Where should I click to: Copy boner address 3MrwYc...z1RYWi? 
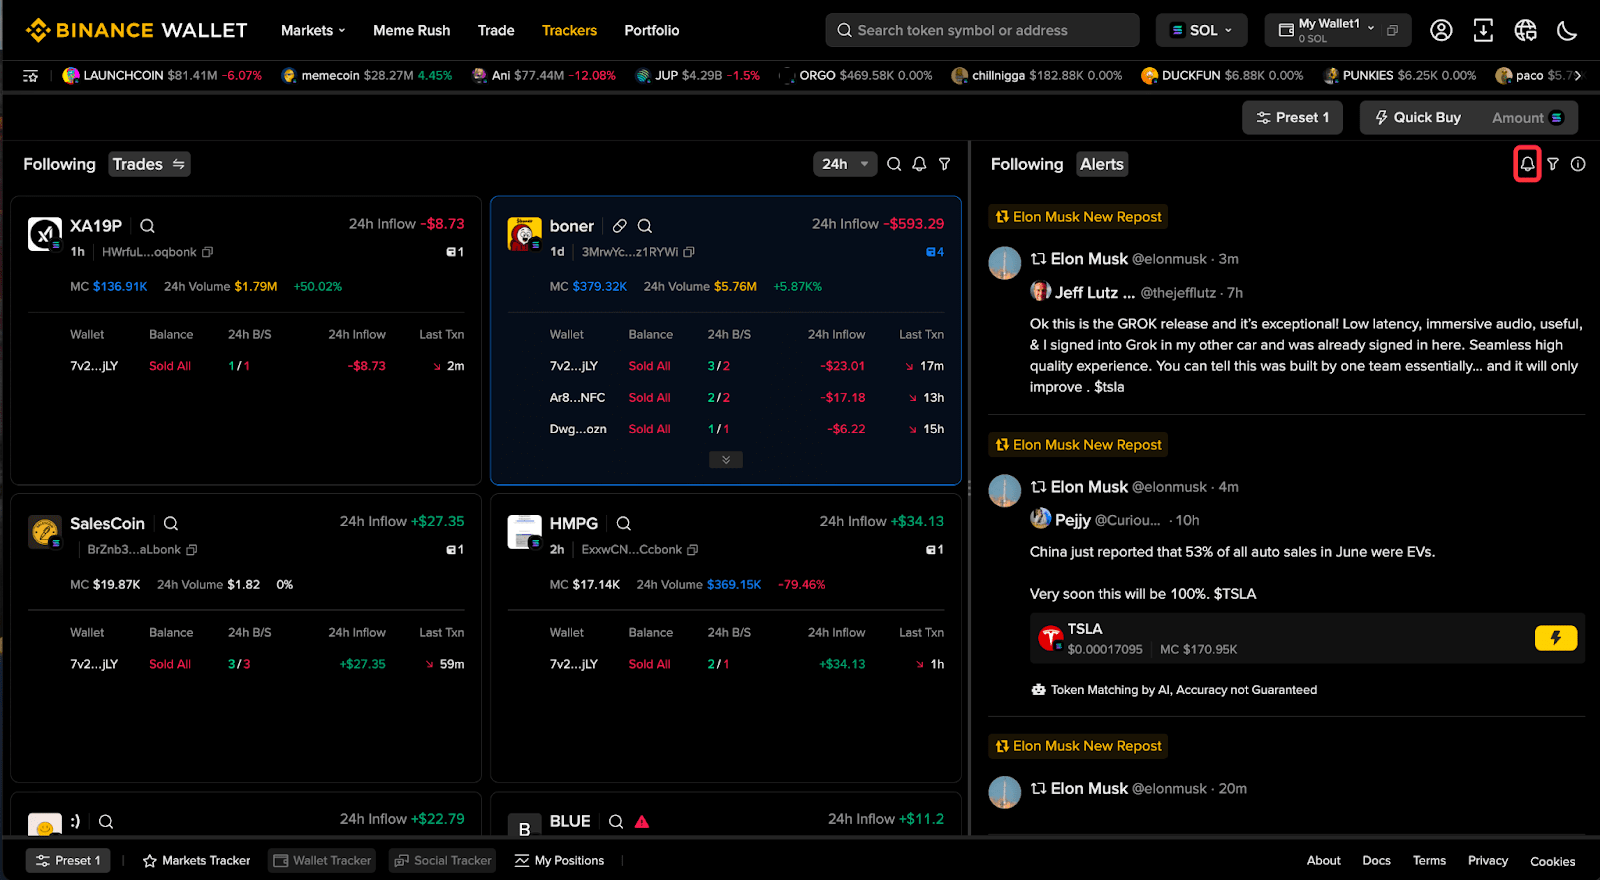[689, 252]
